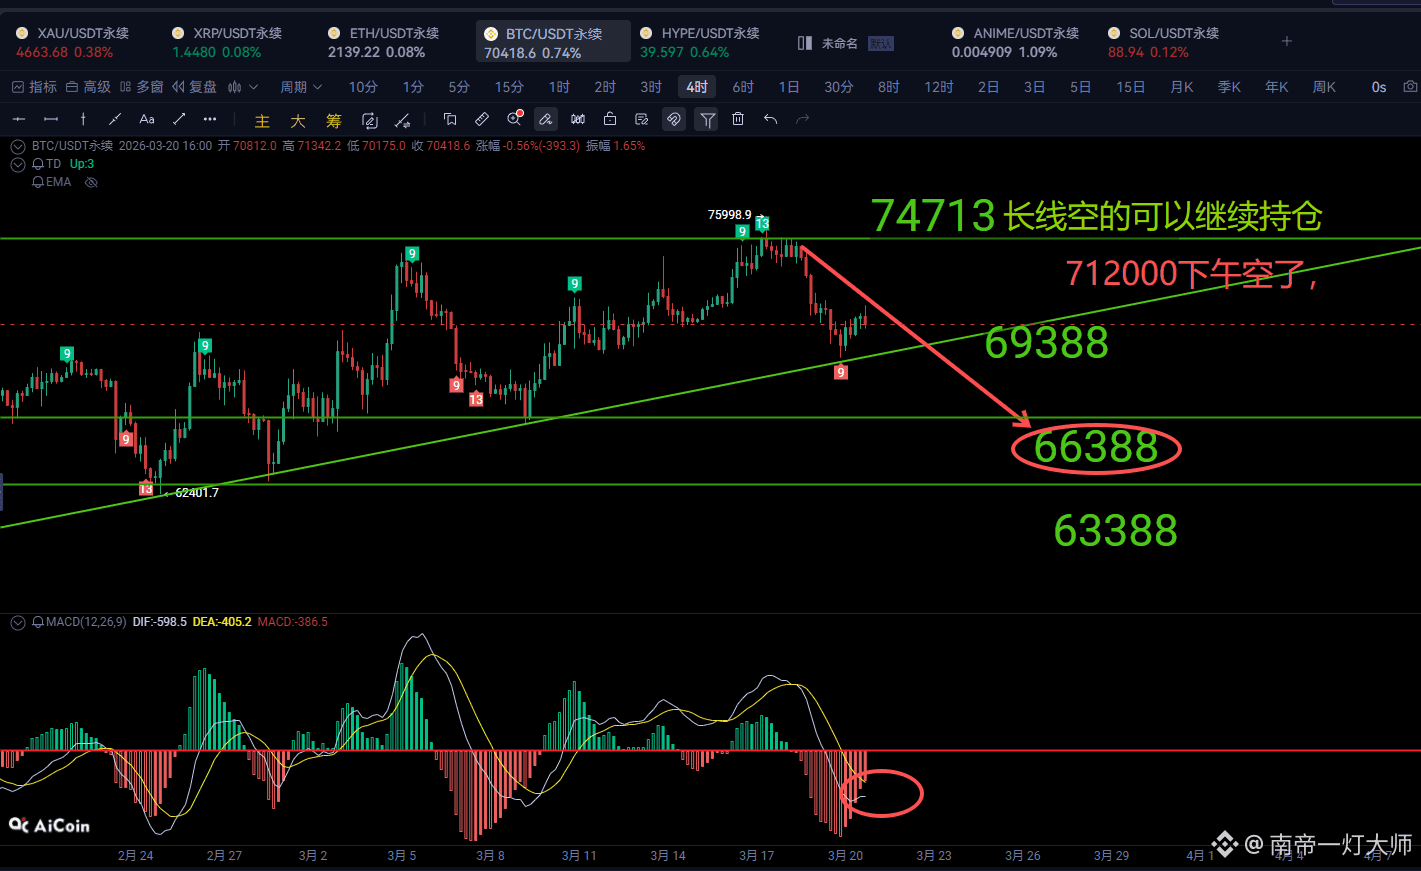Collapse the BTC/USDT永续 info row chevron

click(17, 146)
